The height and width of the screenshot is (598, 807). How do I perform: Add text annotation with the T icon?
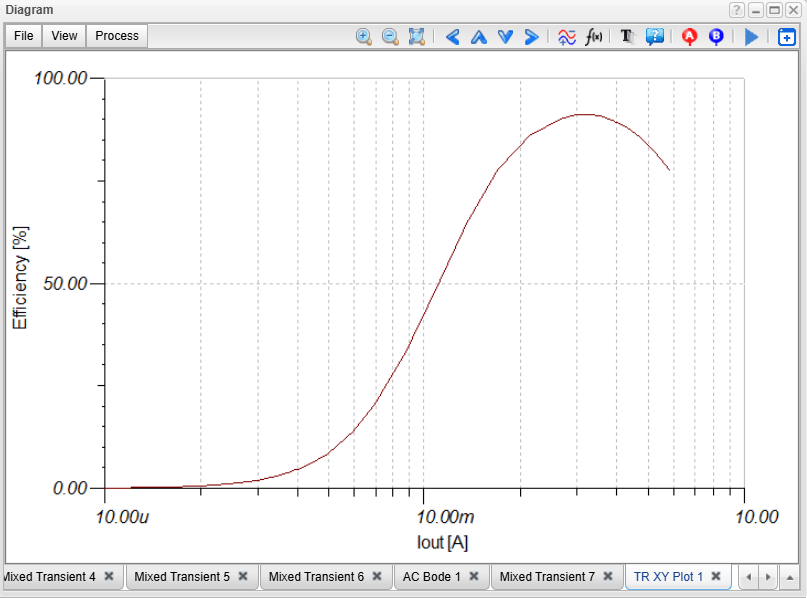click(627, 37)
